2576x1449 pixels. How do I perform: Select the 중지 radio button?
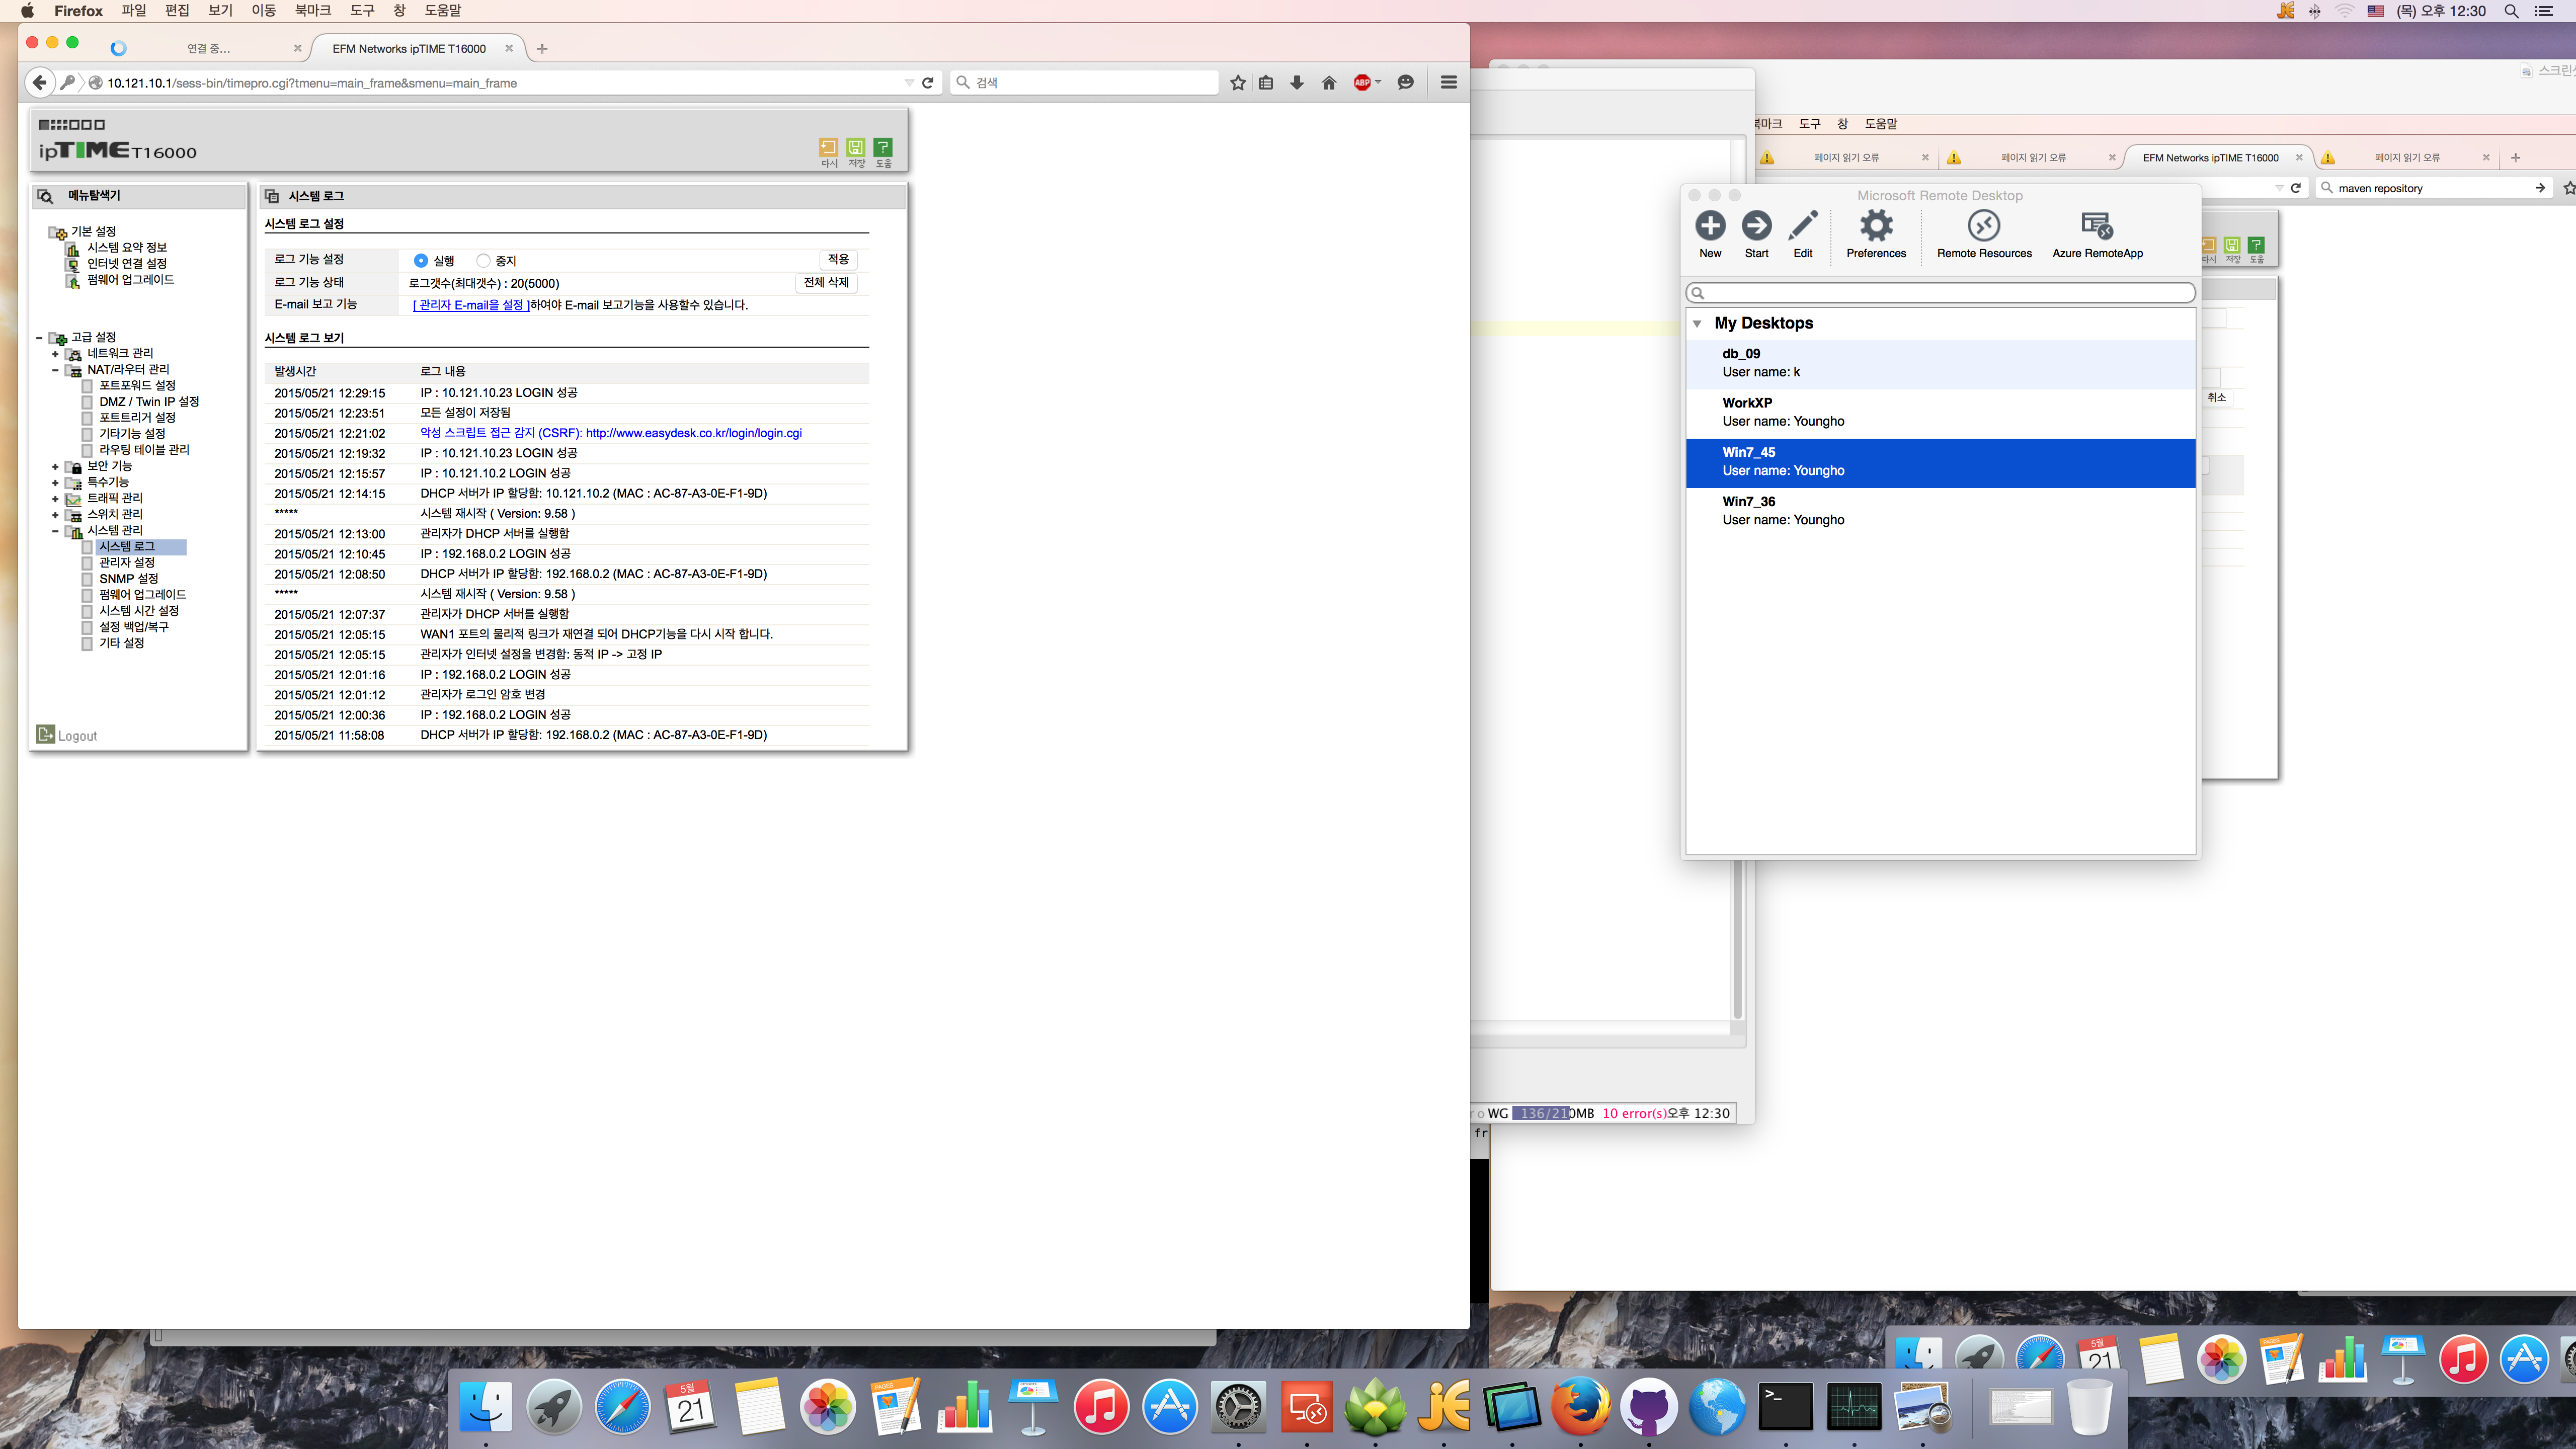(483, 261)
